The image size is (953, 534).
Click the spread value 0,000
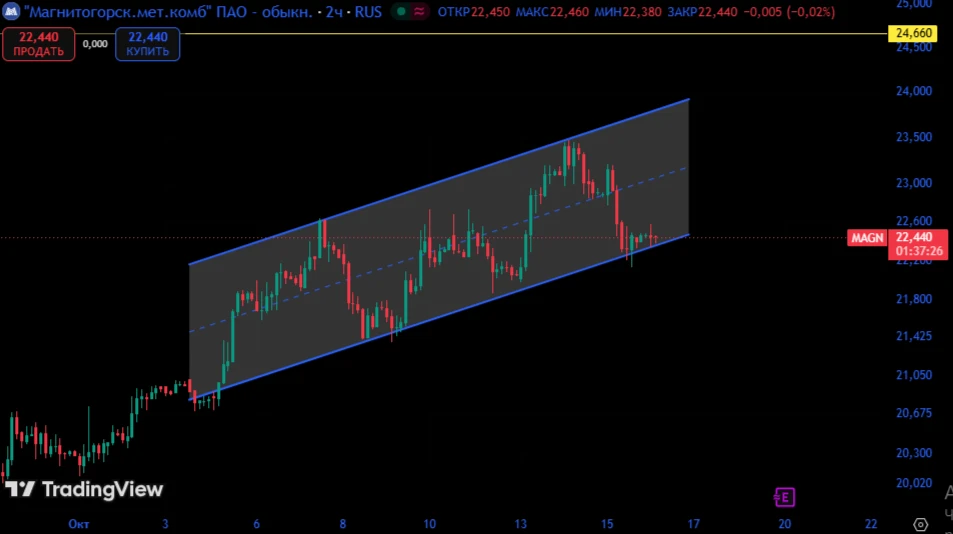click(x=95, y=44)
